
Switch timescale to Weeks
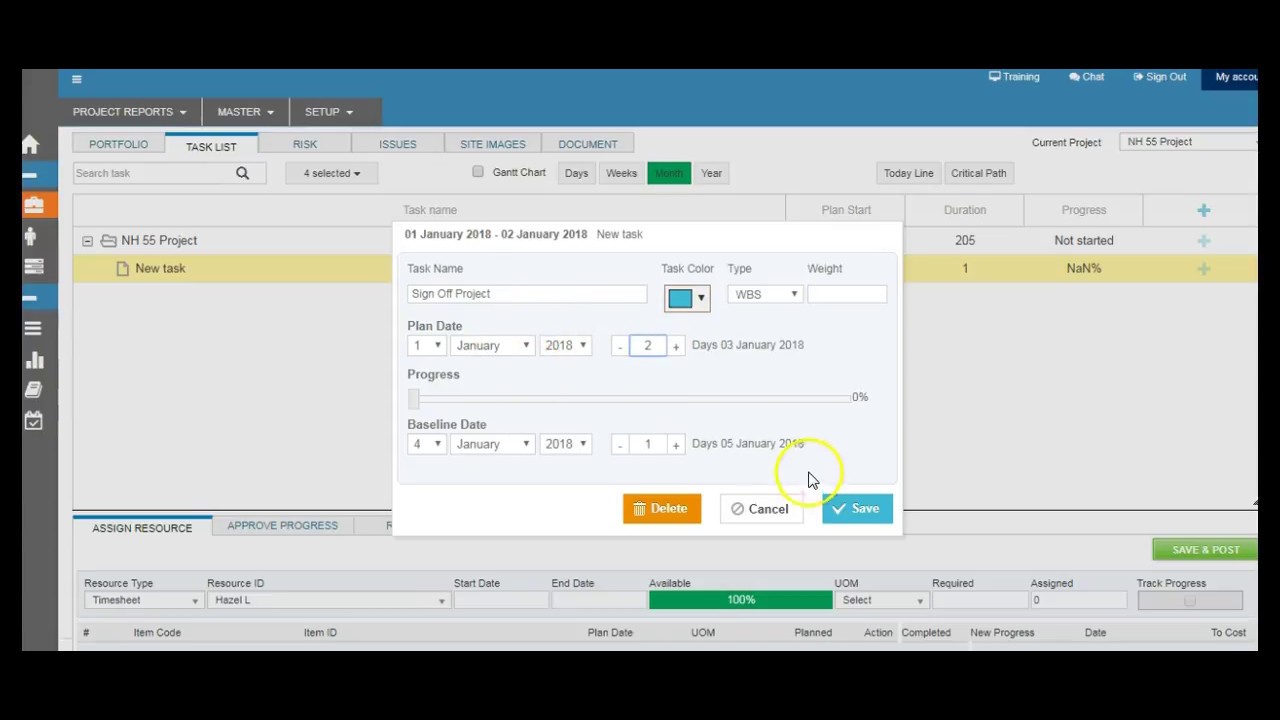(621, 173)
